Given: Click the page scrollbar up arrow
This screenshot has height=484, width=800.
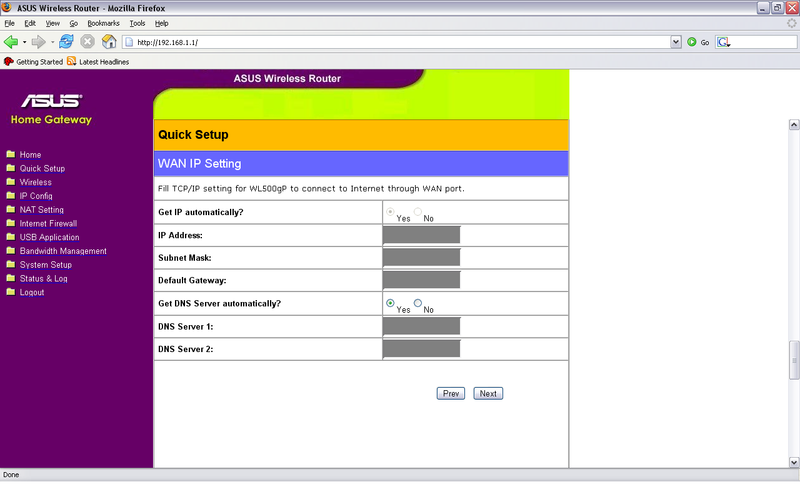Looking at the screenshot, I should [x=794, y=124].
